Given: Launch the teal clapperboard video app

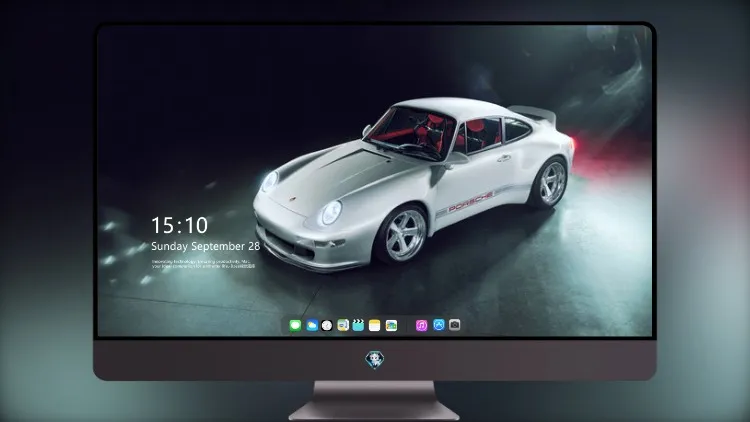Looking at the screenshot, I should click(x=358, y=325).
